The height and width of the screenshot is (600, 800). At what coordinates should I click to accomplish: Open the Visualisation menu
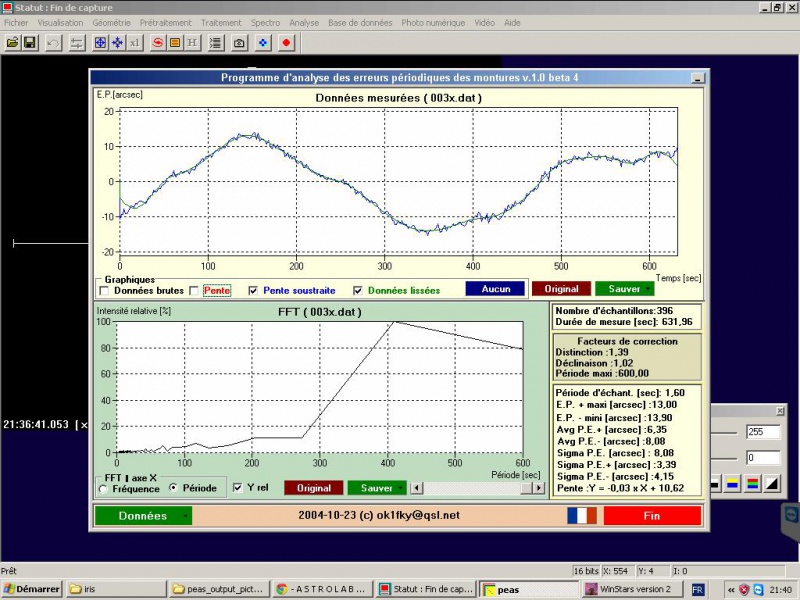[x=60, y=23]
